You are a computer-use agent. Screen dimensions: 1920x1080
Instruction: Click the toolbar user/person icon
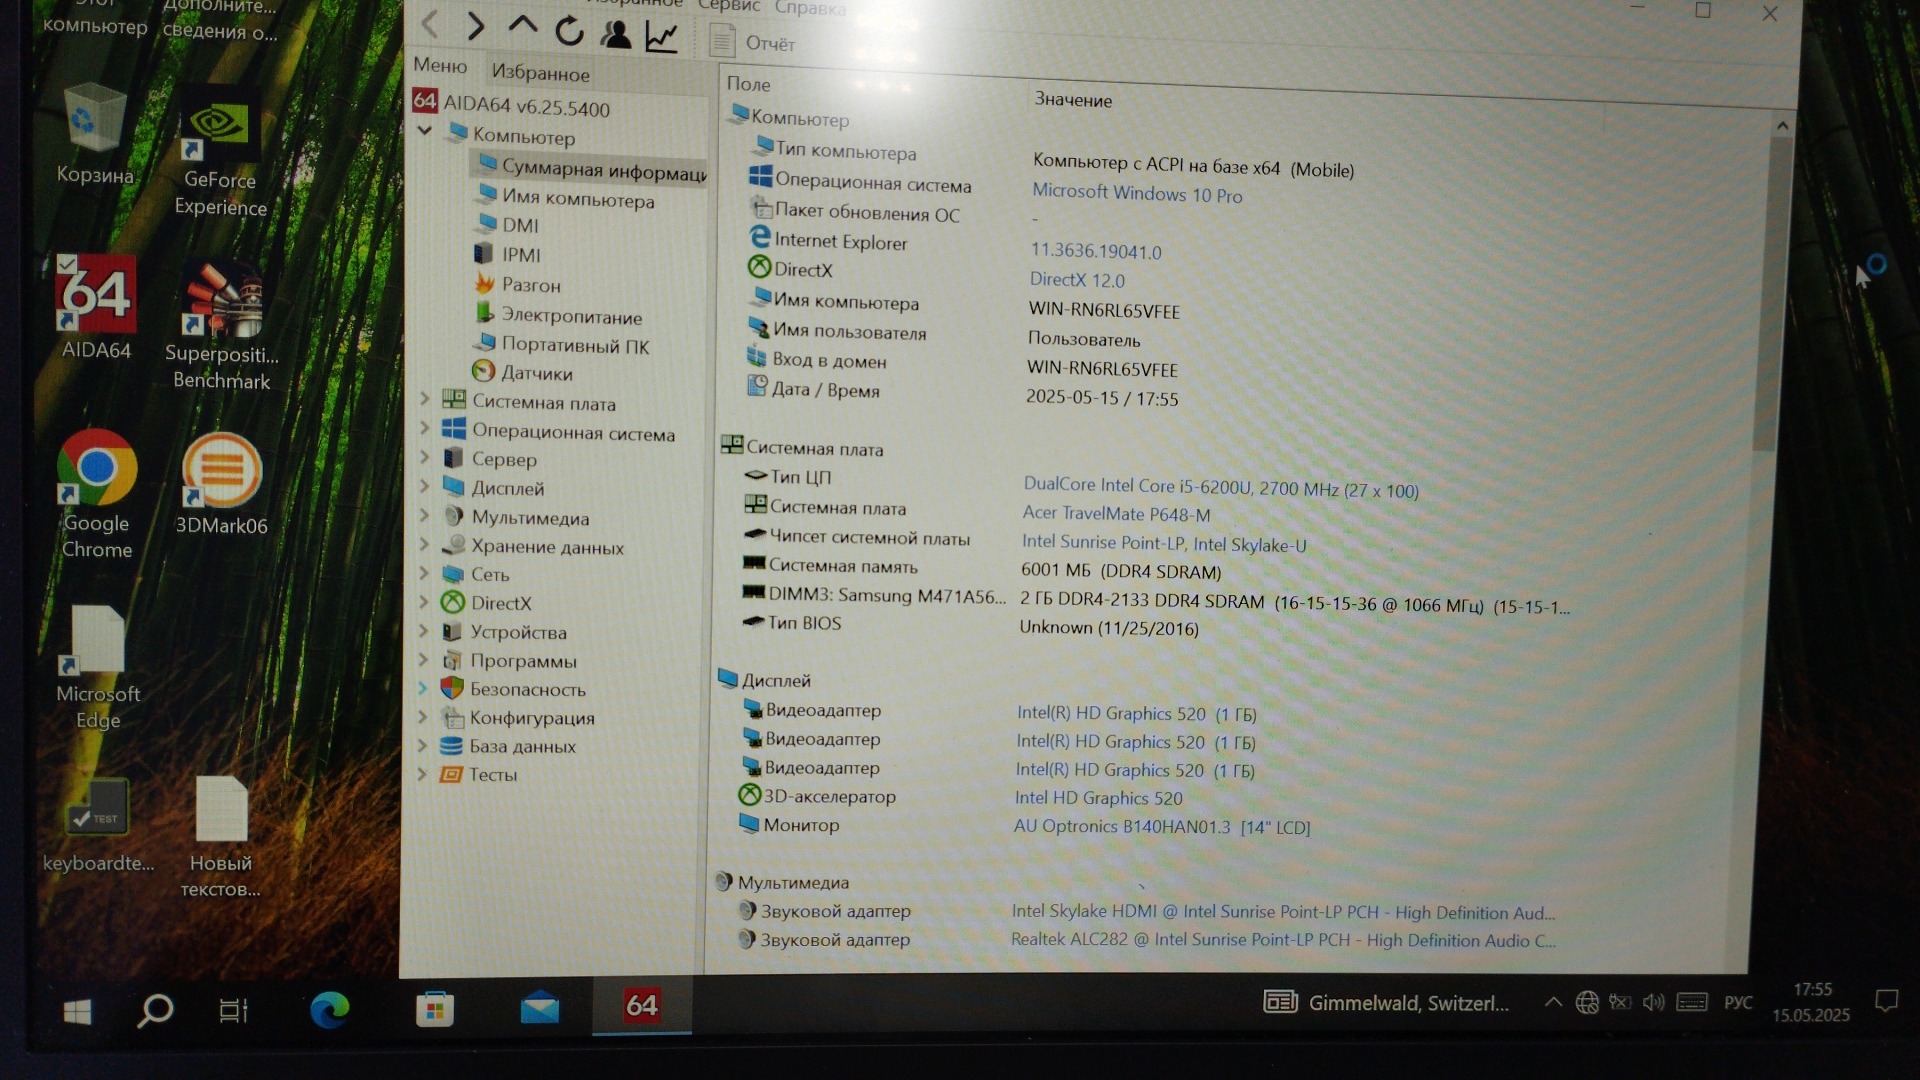pos(616,34)
